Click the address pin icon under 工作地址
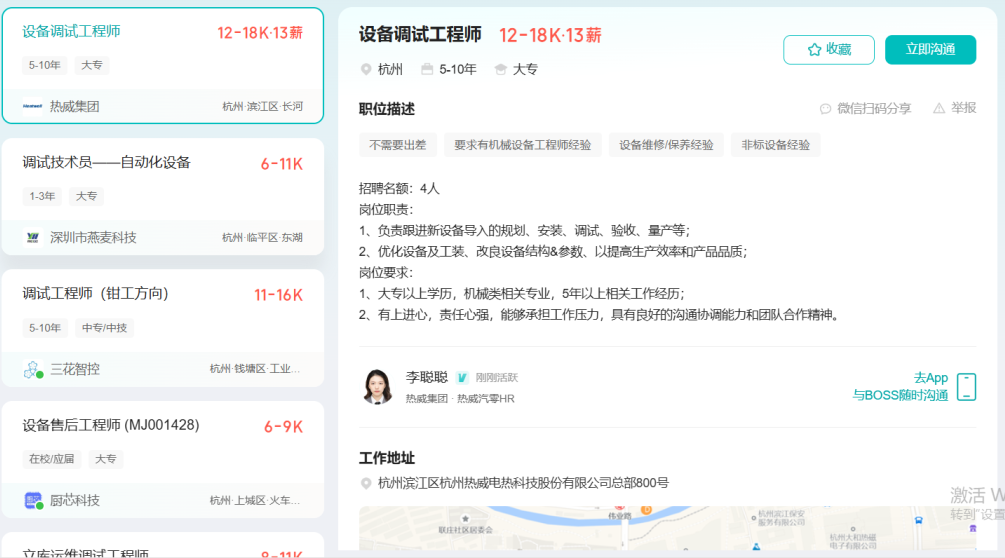Image resolution: width=1005 pixels, height=558 pixels. pos(366,484)
